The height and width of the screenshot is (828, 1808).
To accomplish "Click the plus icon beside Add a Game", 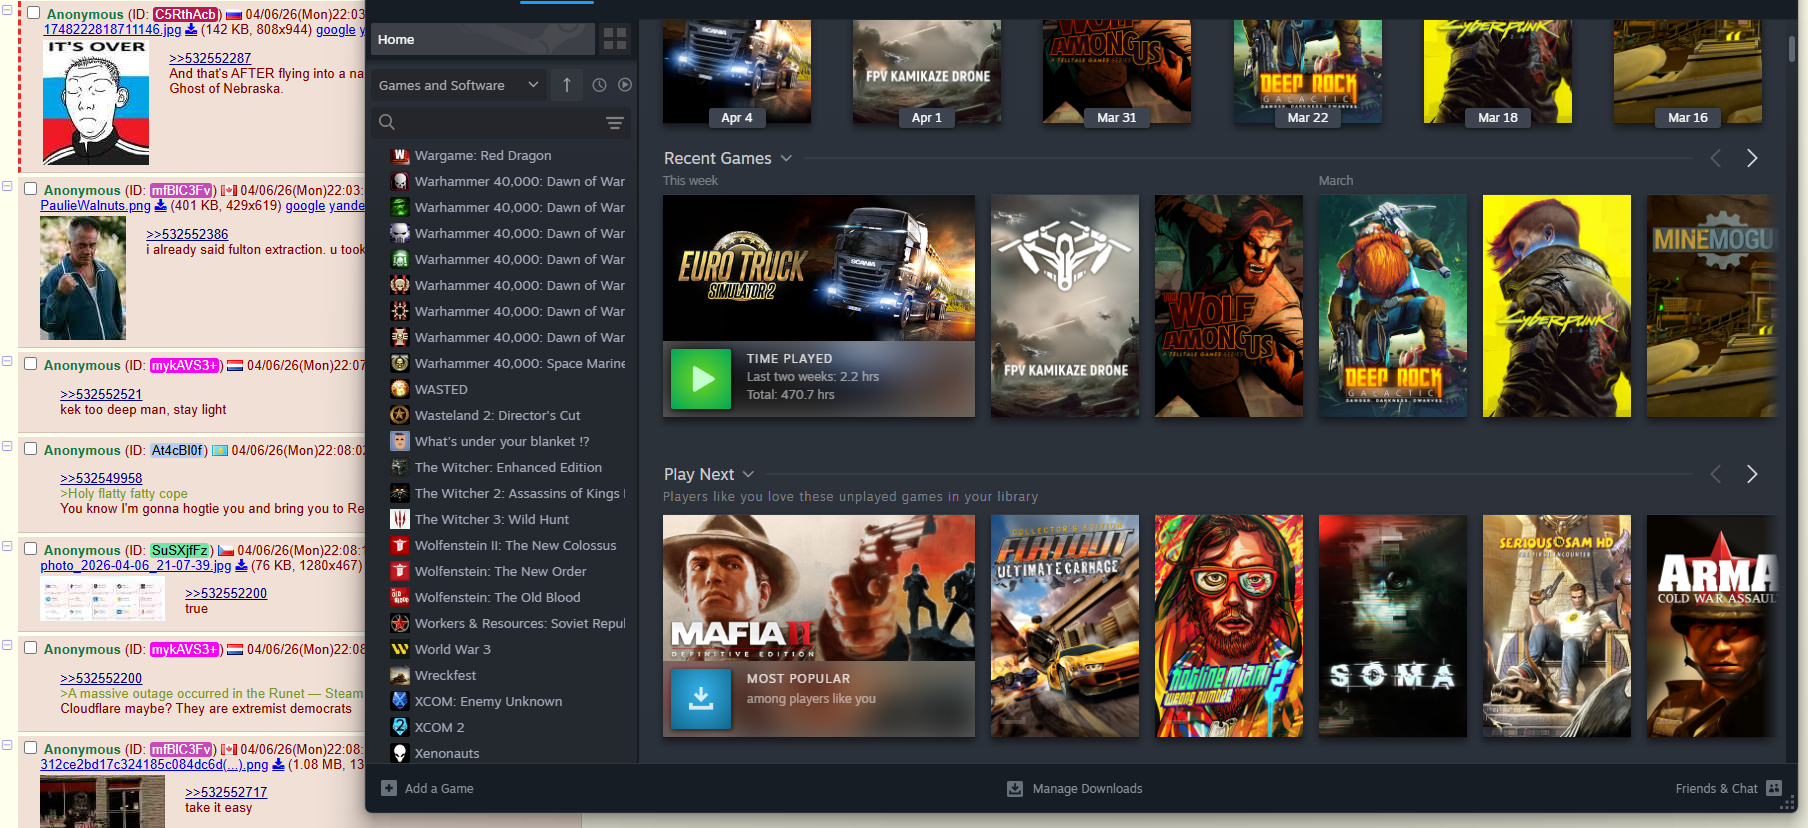I will click(389, 788).
